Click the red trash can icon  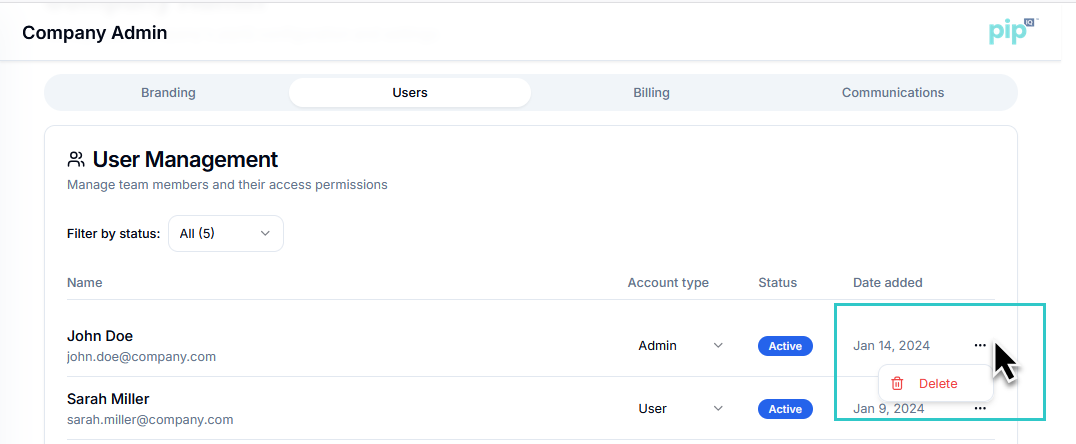(x=897, y=383)
